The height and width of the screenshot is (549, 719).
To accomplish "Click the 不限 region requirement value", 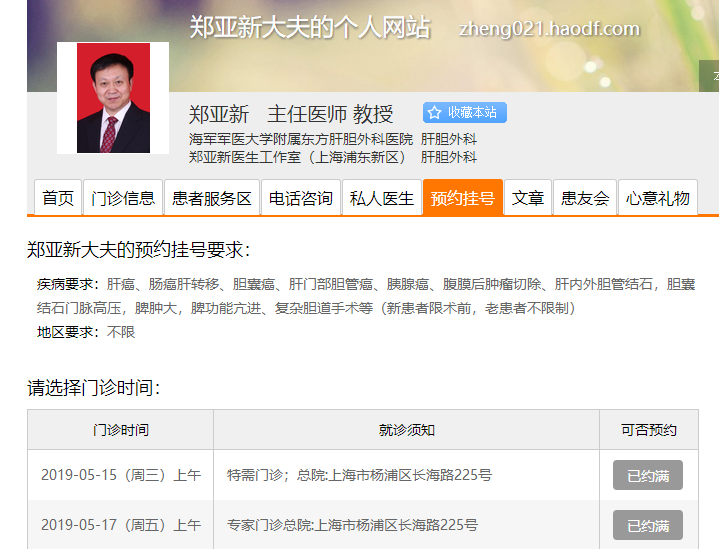I will (121, 332).
